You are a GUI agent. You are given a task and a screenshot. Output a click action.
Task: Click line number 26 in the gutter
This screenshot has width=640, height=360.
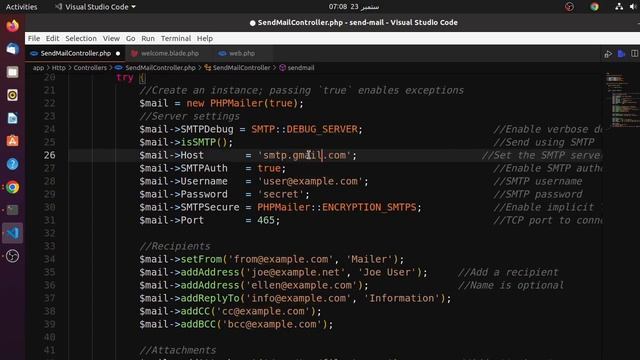click(49, 155)
